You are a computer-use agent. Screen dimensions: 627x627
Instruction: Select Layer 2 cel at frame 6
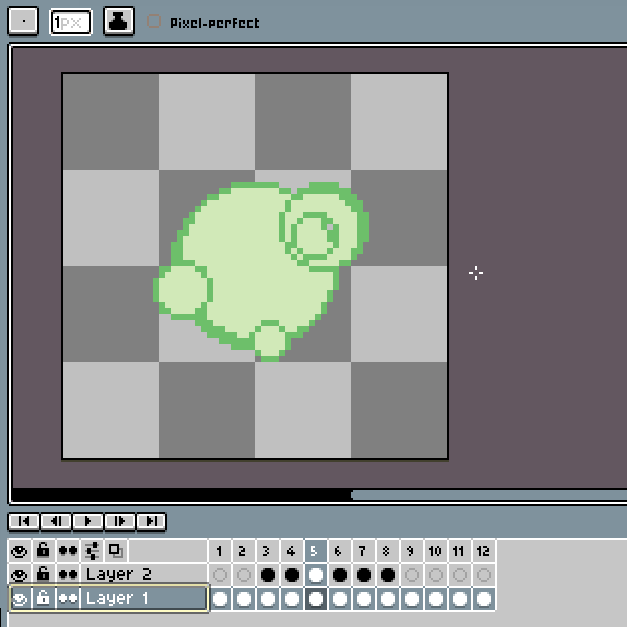pos(339,575)
